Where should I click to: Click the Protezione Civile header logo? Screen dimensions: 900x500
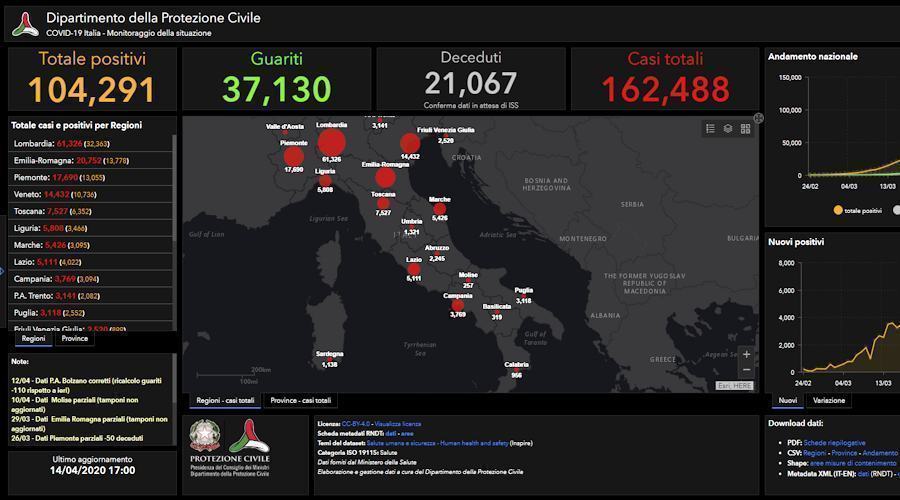[25, 24]
